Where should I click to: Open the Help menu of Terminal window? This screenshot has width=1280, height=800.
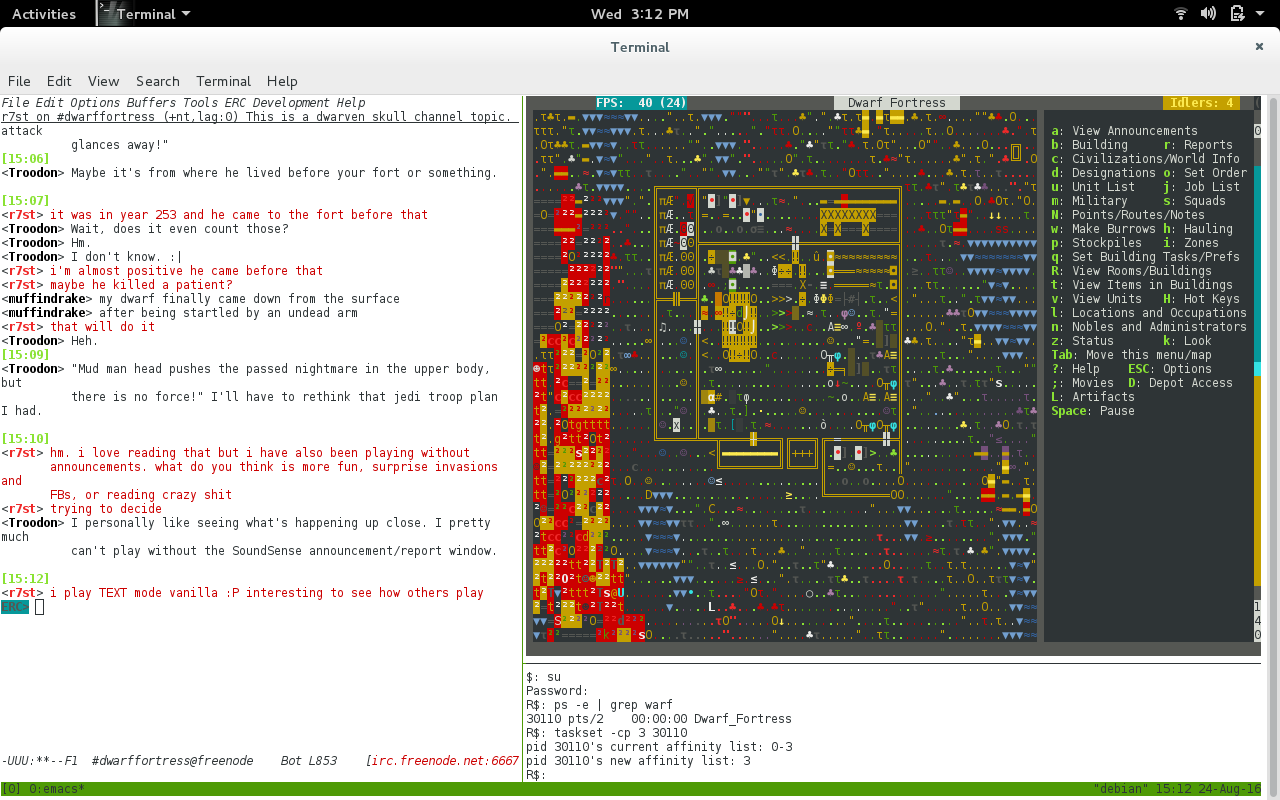pos(282,81)
